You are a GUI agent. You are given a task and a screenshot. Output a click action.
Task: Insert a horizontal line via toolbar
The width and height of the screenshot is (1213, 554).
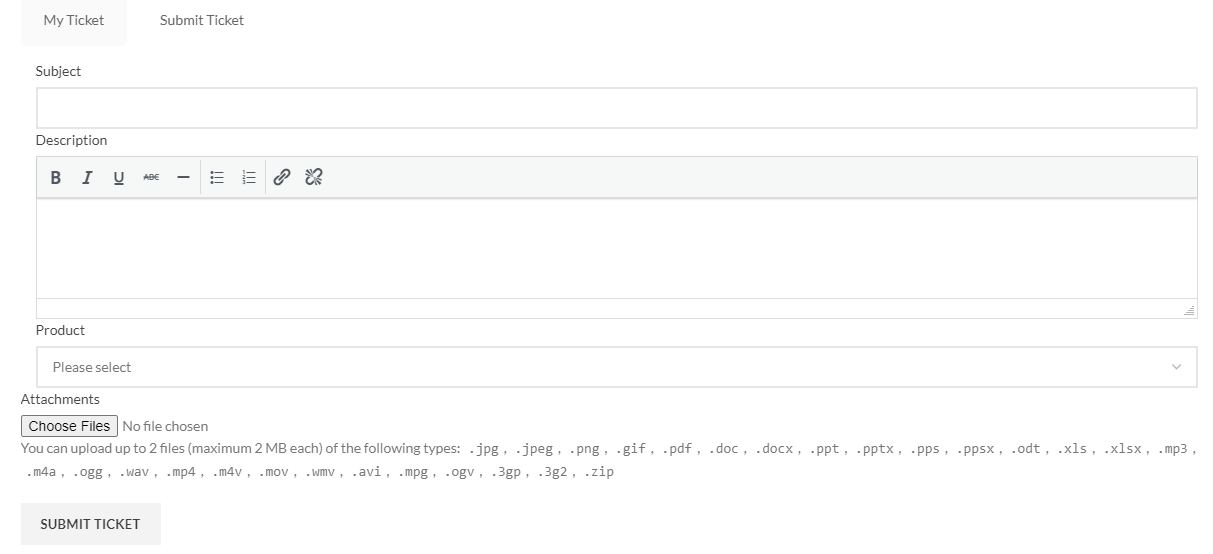pos(183,178)
